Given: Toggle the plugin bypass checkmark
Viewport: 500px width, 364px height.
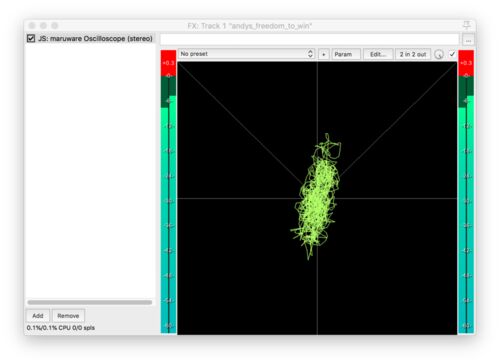Looking at the screenshot, I should (452, 54).
